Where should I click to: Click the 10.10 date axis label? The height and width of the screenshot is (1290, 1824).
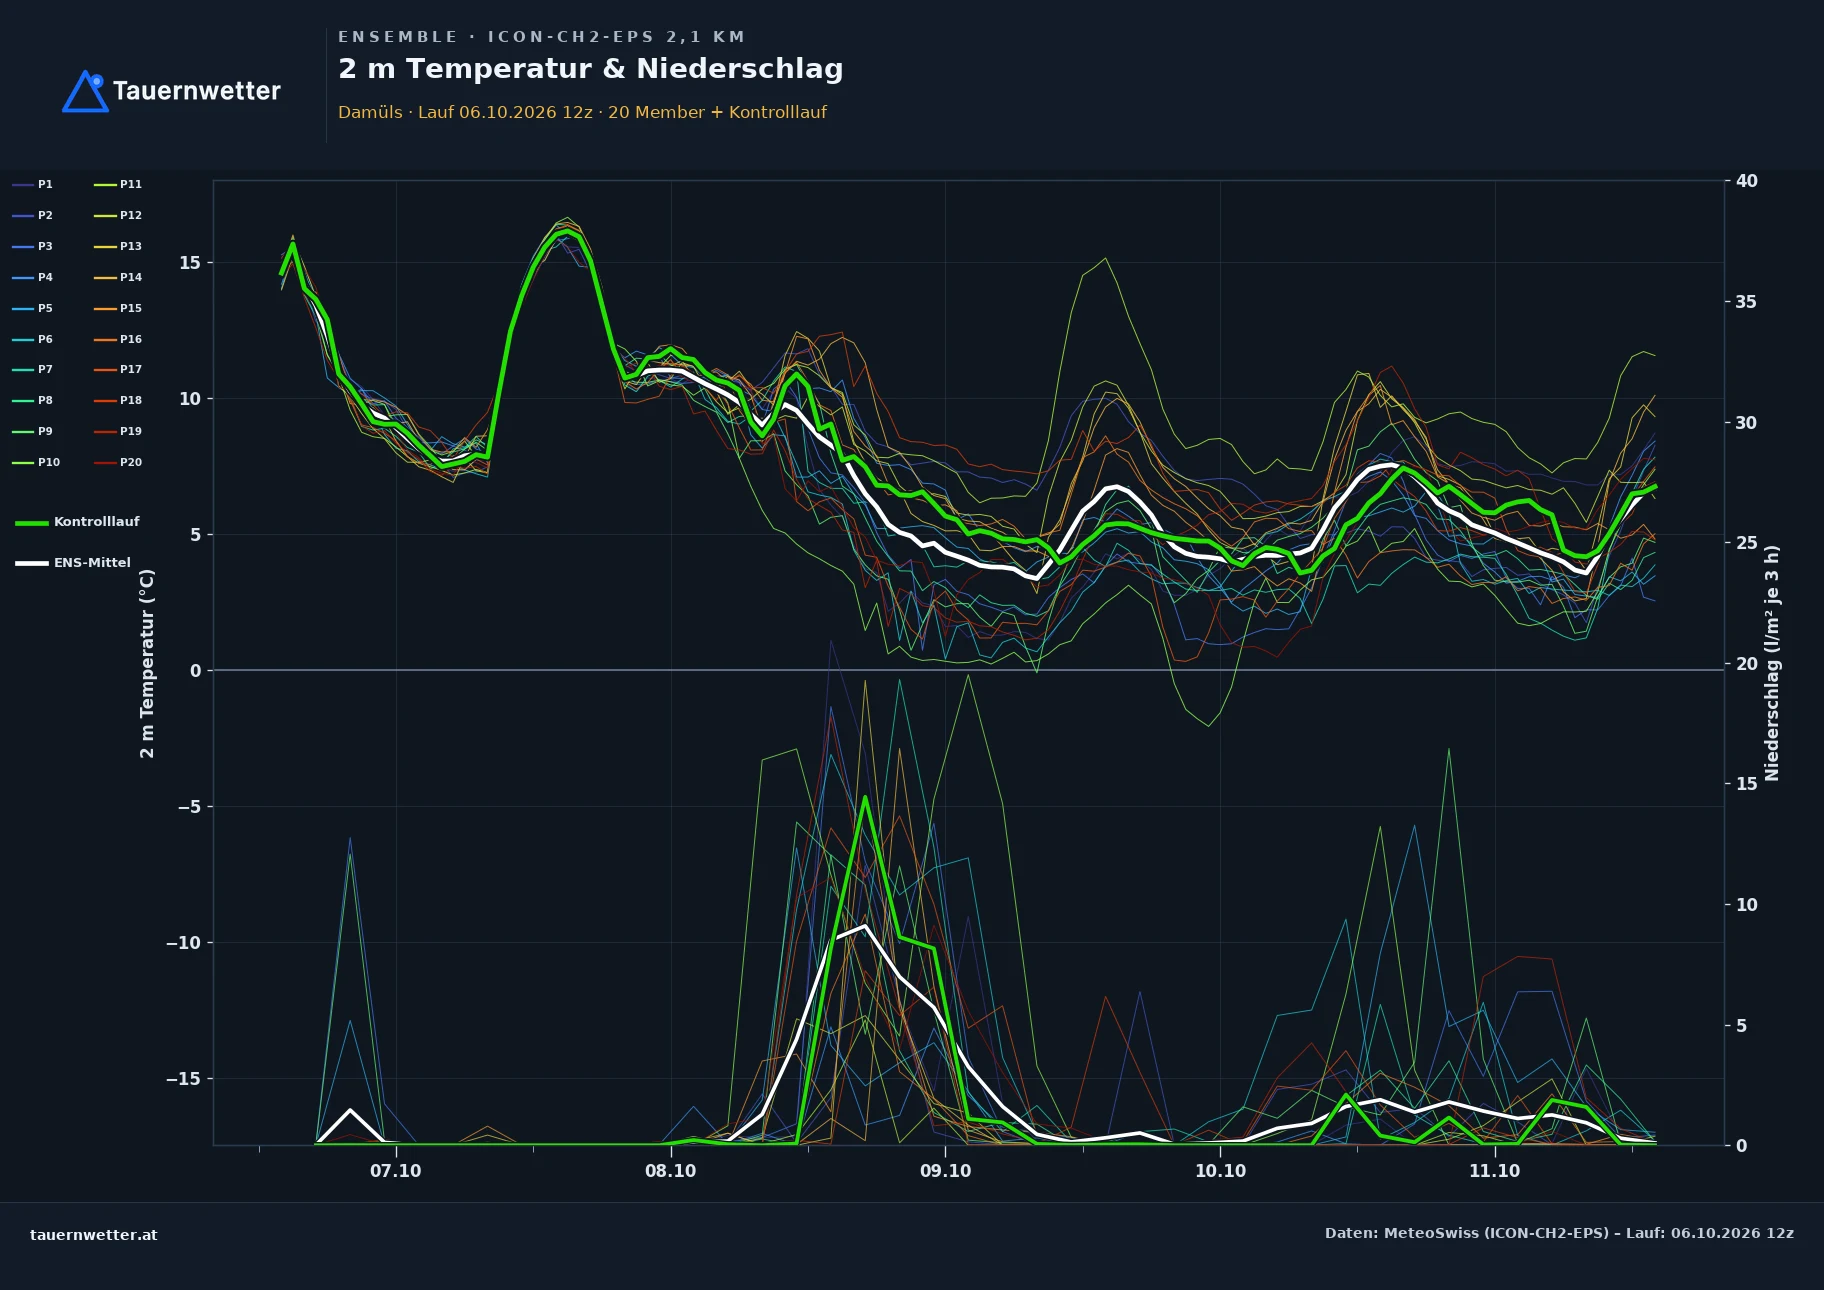[x=1220, y=1171]
